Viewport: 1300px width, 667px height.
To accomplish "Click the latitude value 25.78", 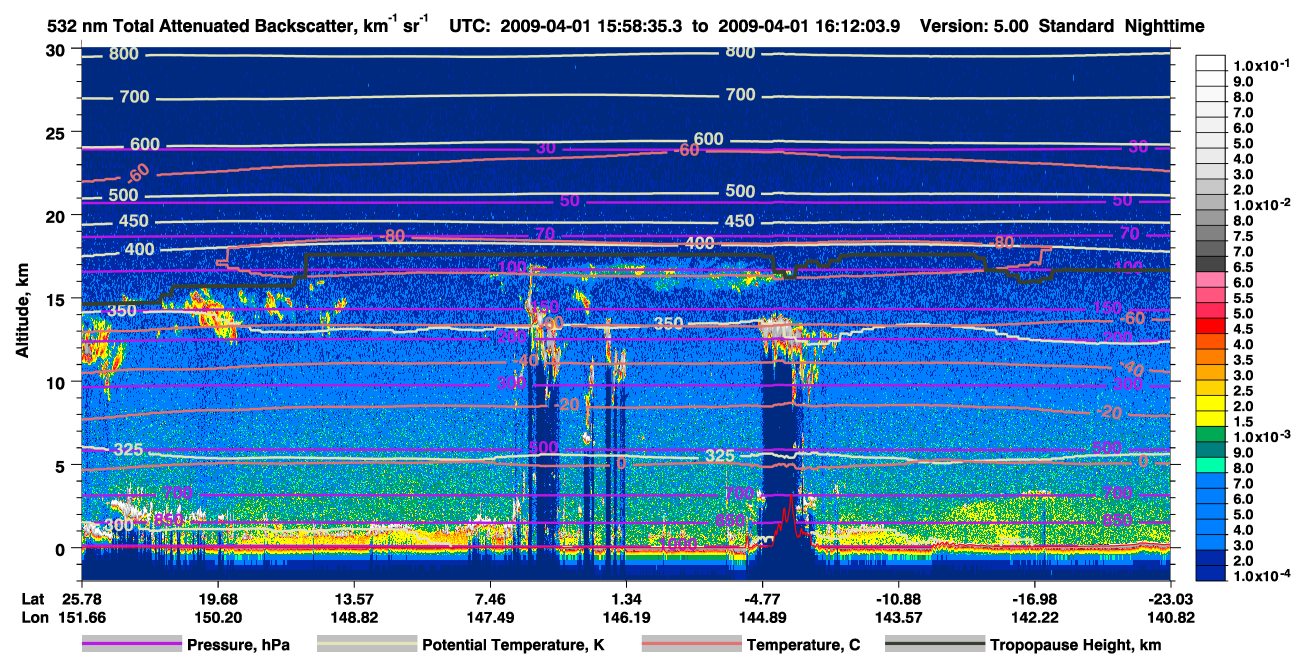I will tap(83, 599).
